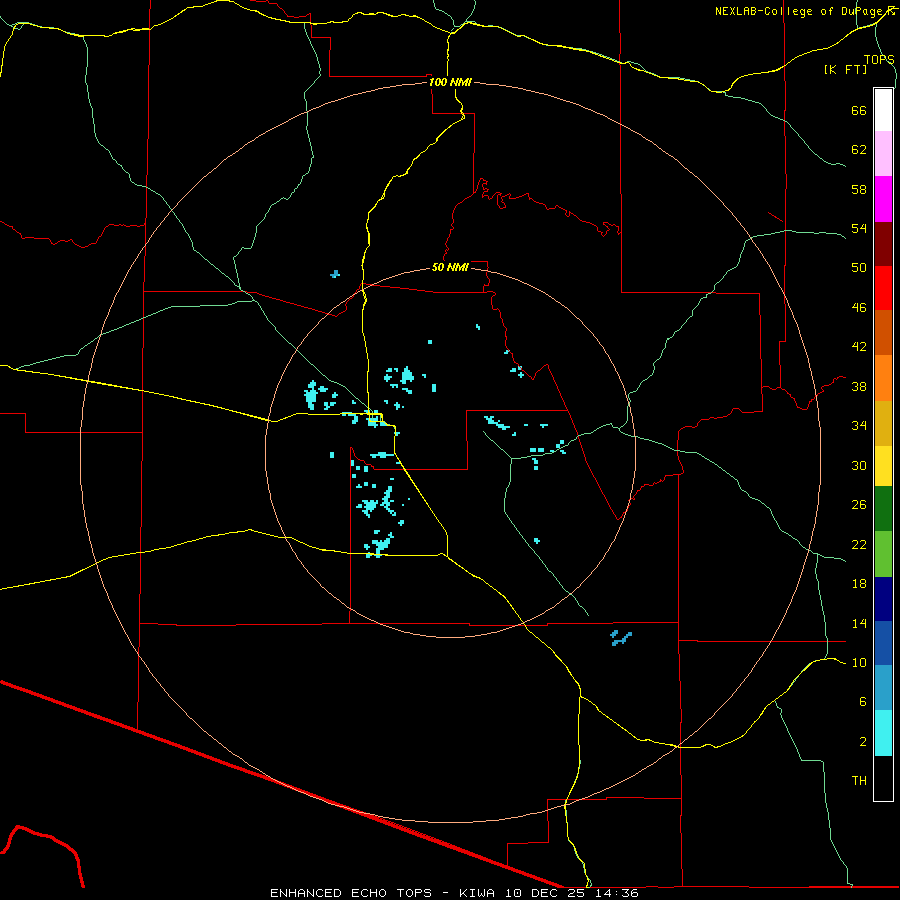
Task: Click the dark red legend swatch
Action: pos(883,243)
